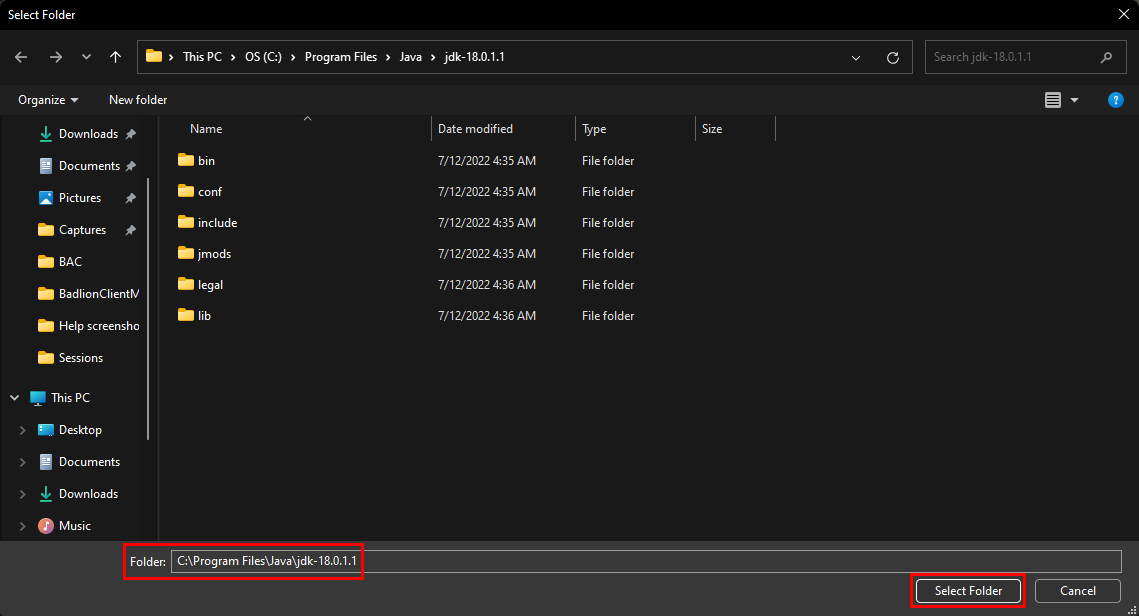Click the Forward navigation arrow
Image resolution: width=1139 pixels, height=616 pixels.
pyautogui.click(x=55, y=57)
